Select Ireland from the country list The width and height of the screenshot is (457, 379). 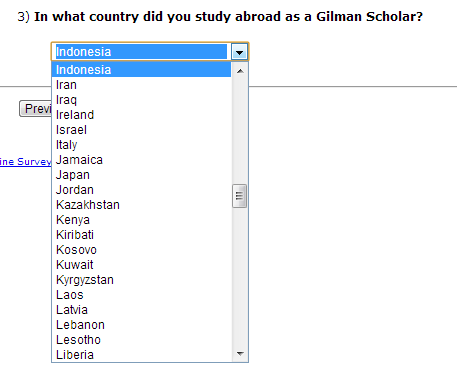click(x=141, y=115)
